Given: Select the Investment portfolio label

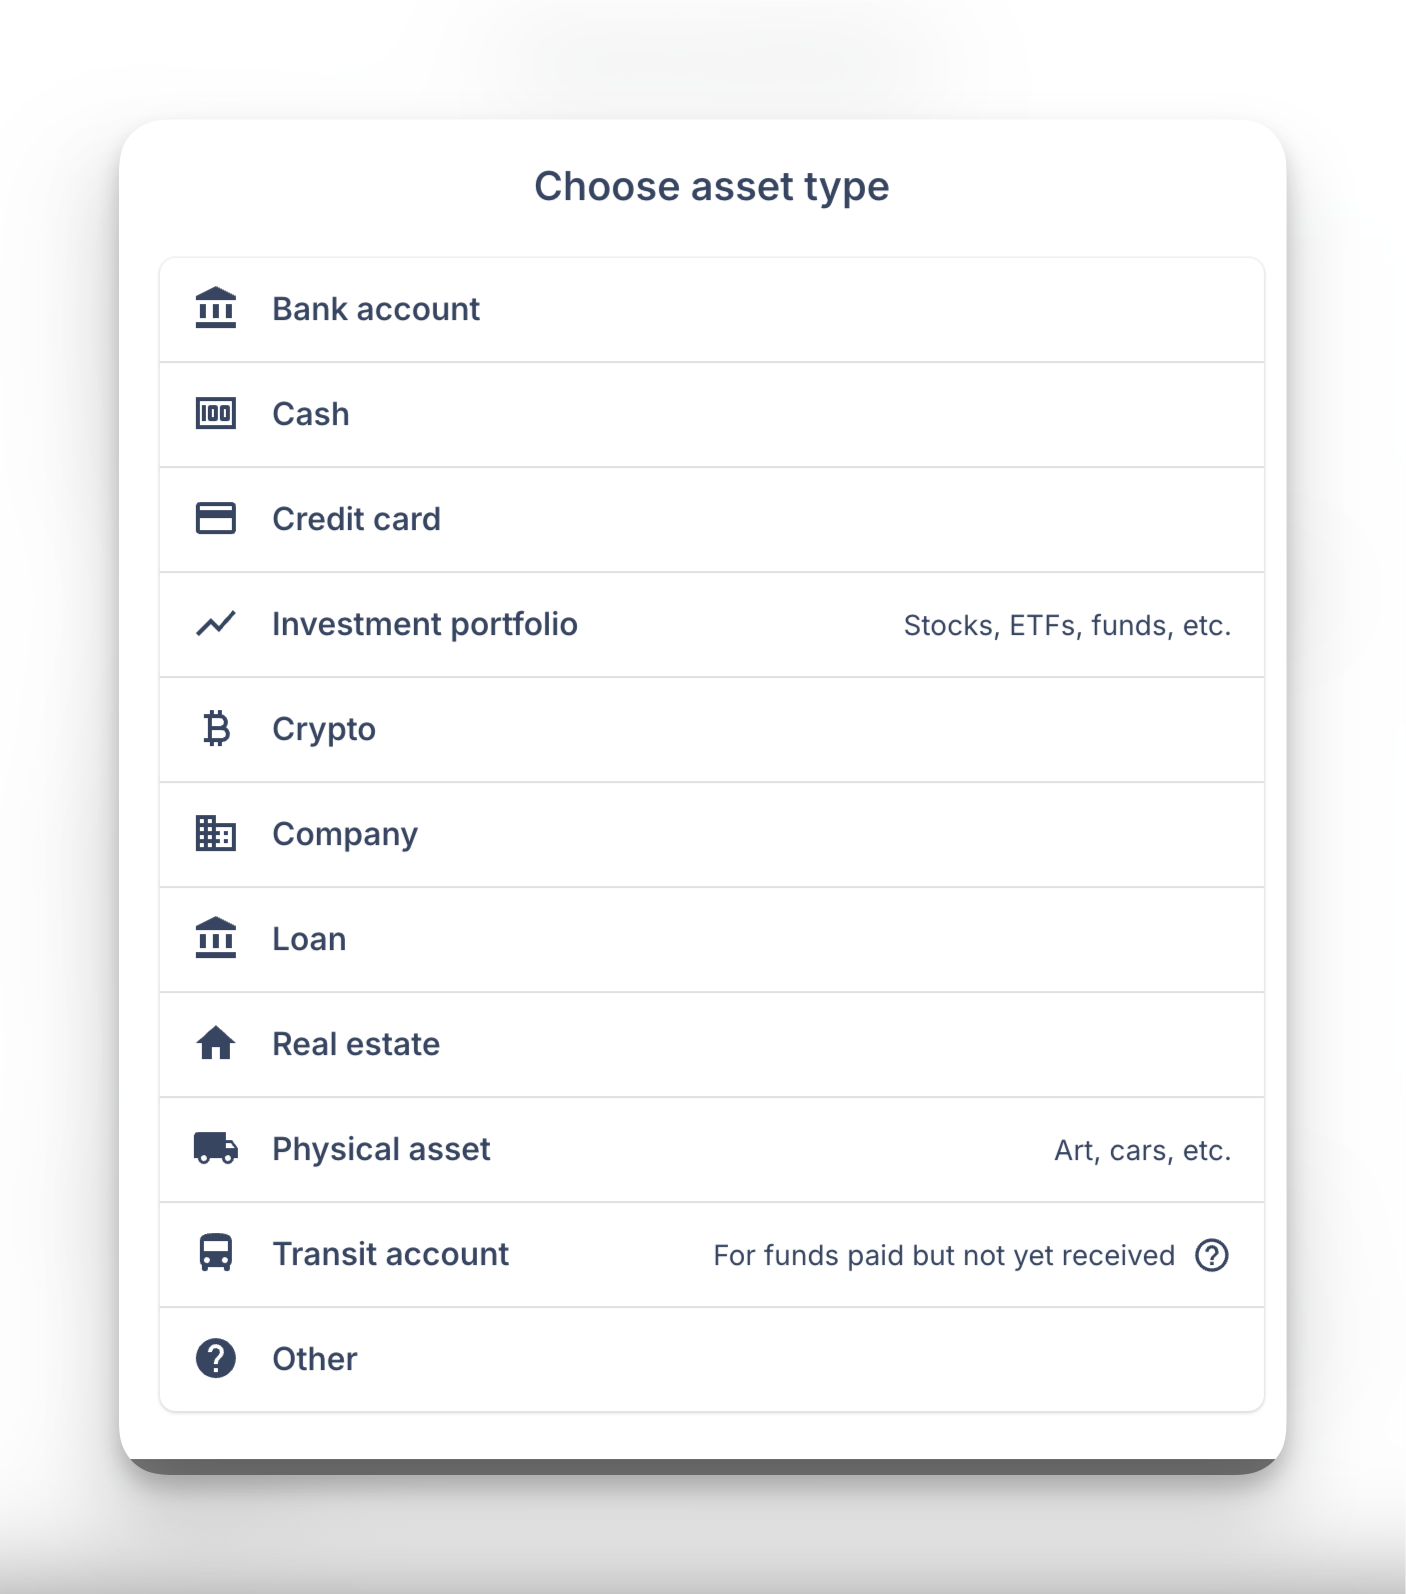Looking at the screenshot, I should click(x=425, y=624).
